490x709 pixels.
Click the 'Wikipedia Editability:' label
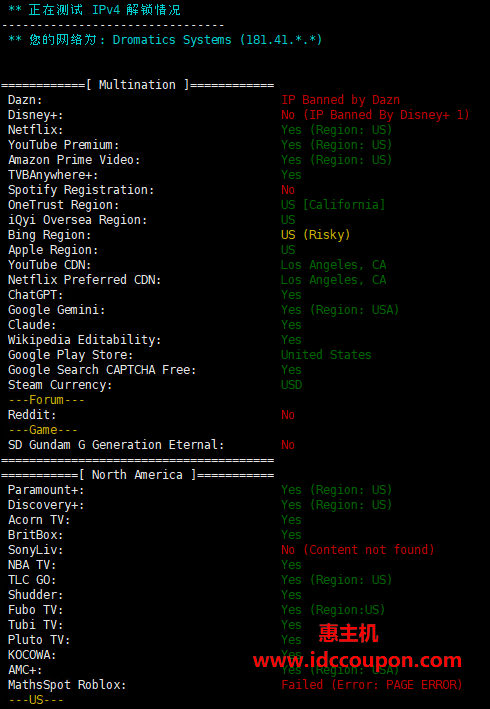tap(85, 340)
